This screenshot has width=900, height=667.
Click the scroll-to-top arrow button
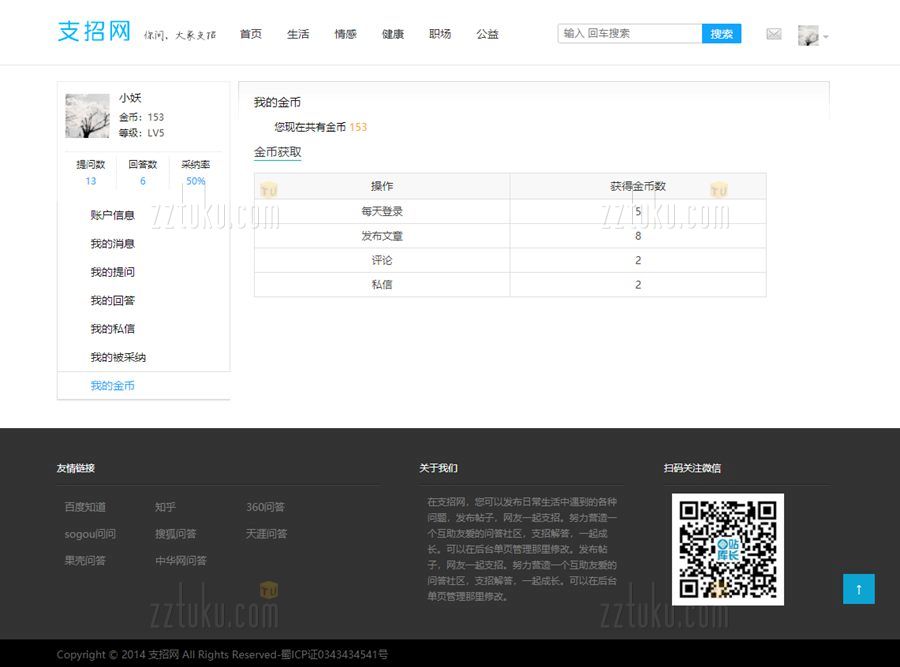[x=858, y=589]
